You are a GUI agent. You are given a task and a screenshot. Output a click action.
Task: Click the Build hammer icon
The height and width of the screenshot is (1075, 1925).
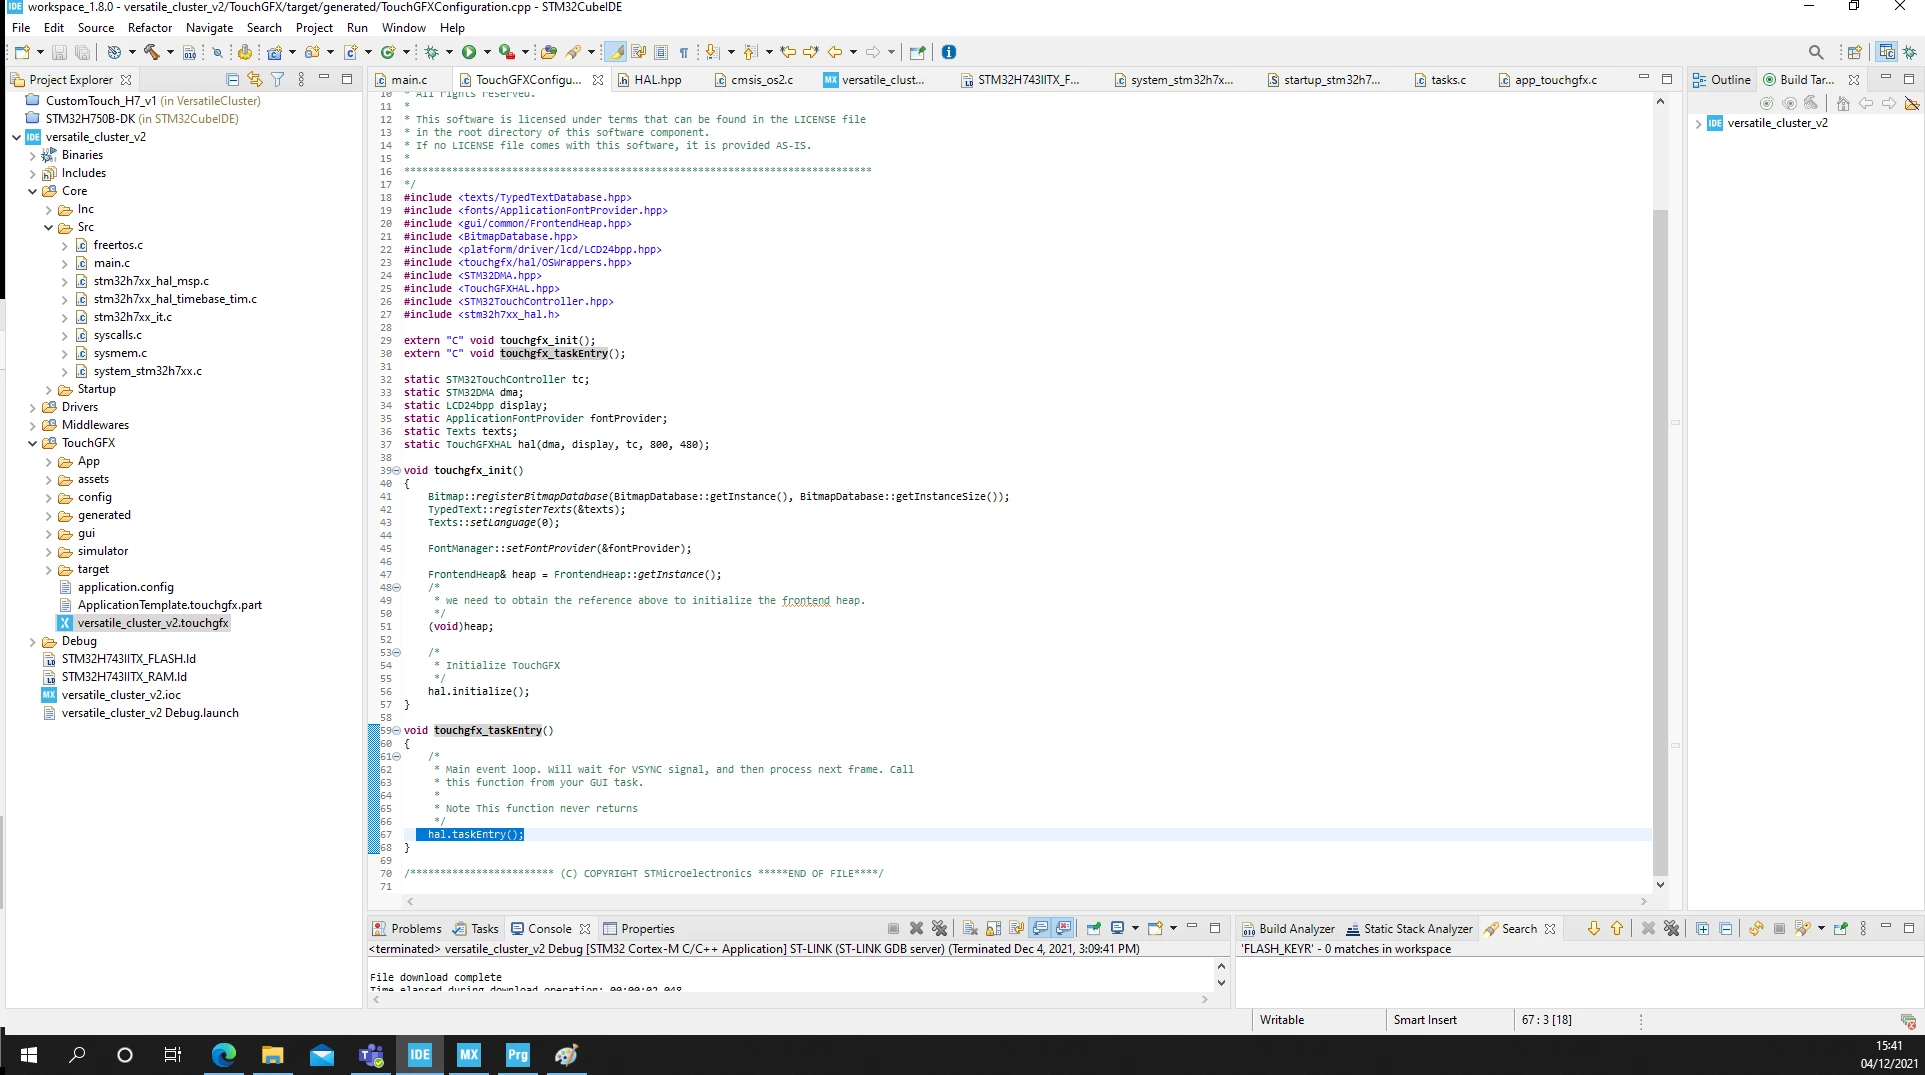tap(152, 52)
